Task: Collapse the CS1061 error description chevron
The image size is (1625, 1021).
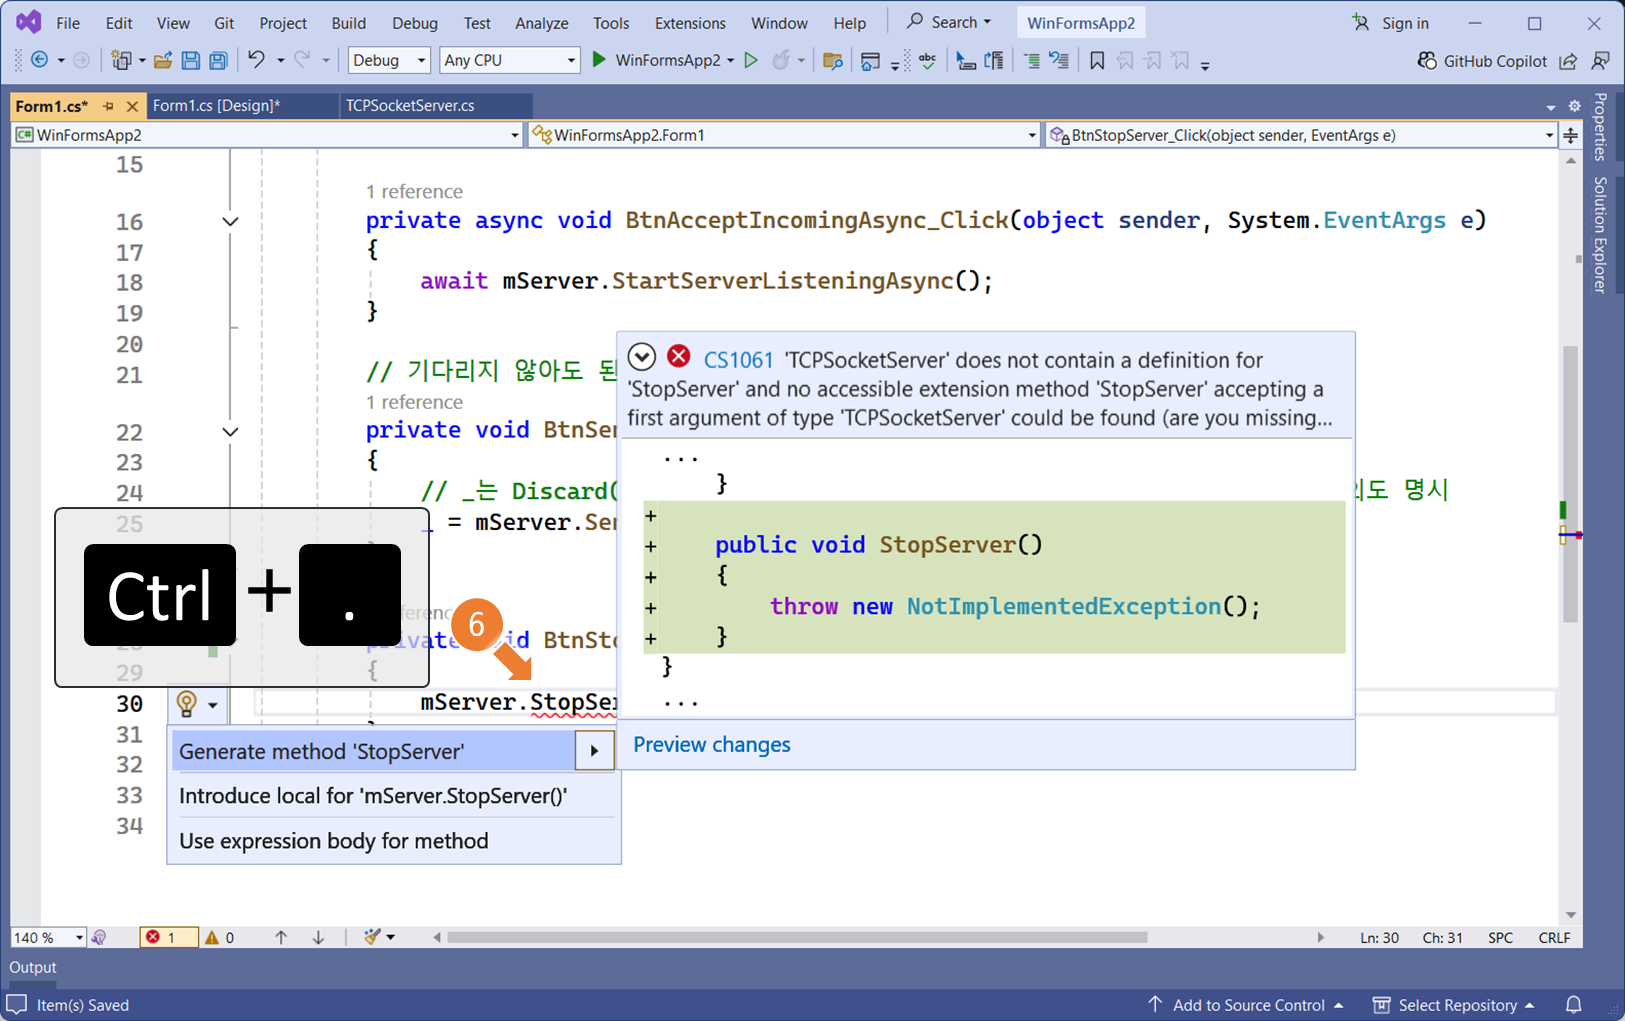Action: (x=642, y=356)
